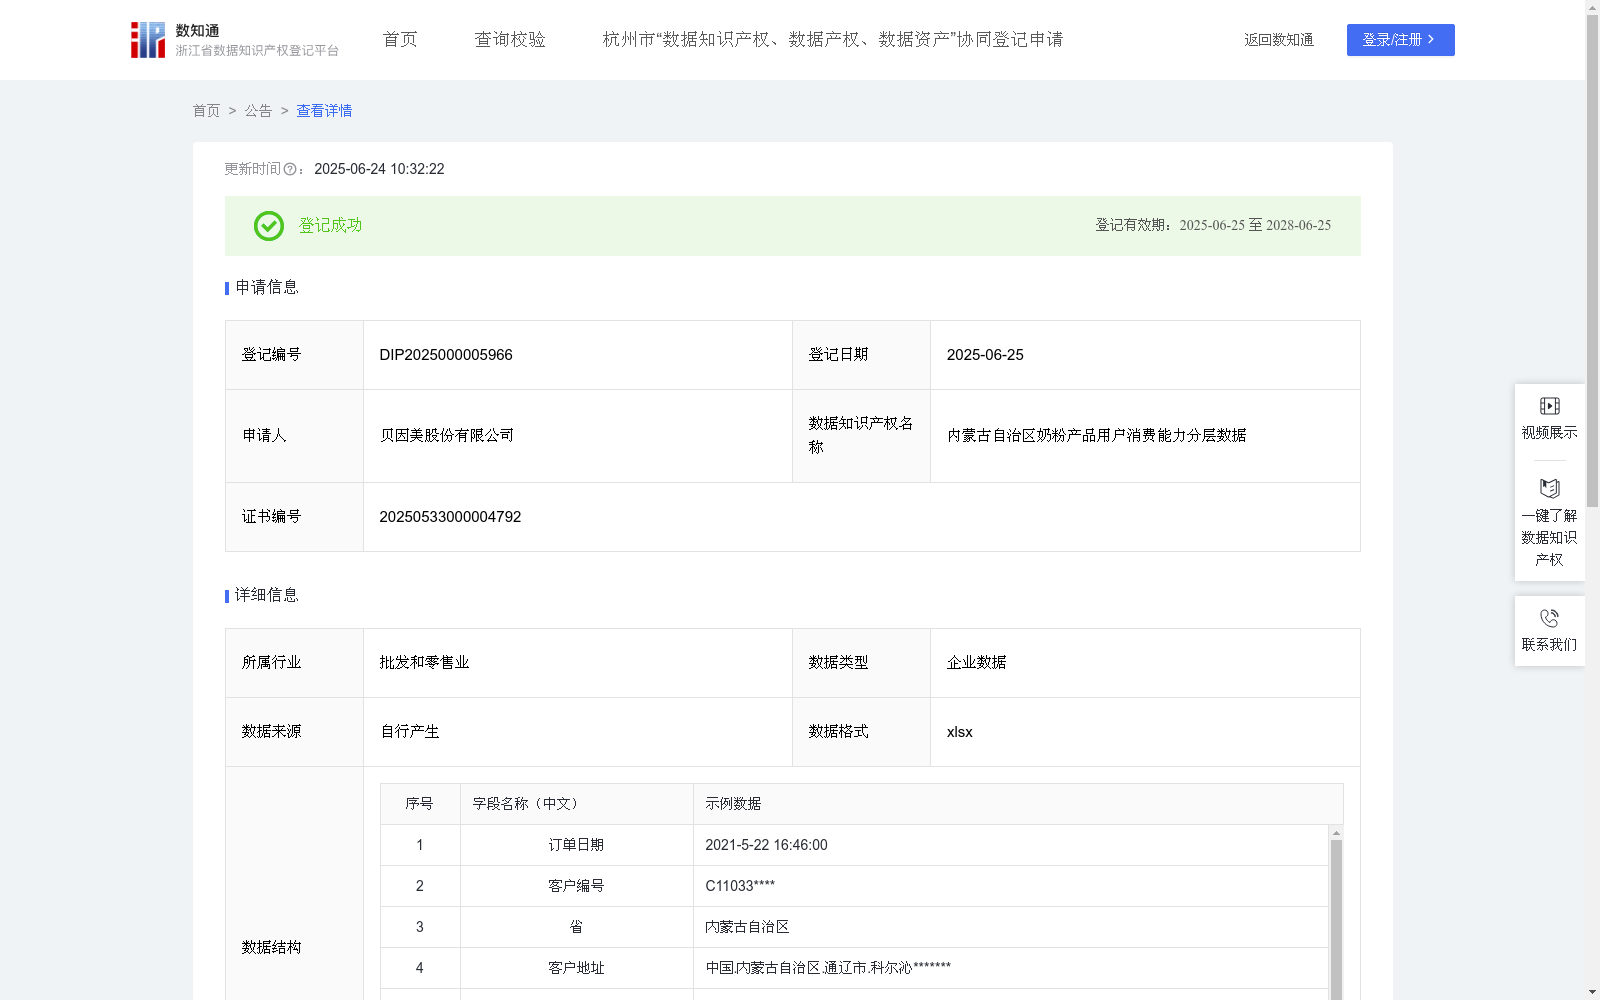Click registration date 2025-06-25 cell
Viewport: 1600px width, 1000px height.
point(1145,355)
